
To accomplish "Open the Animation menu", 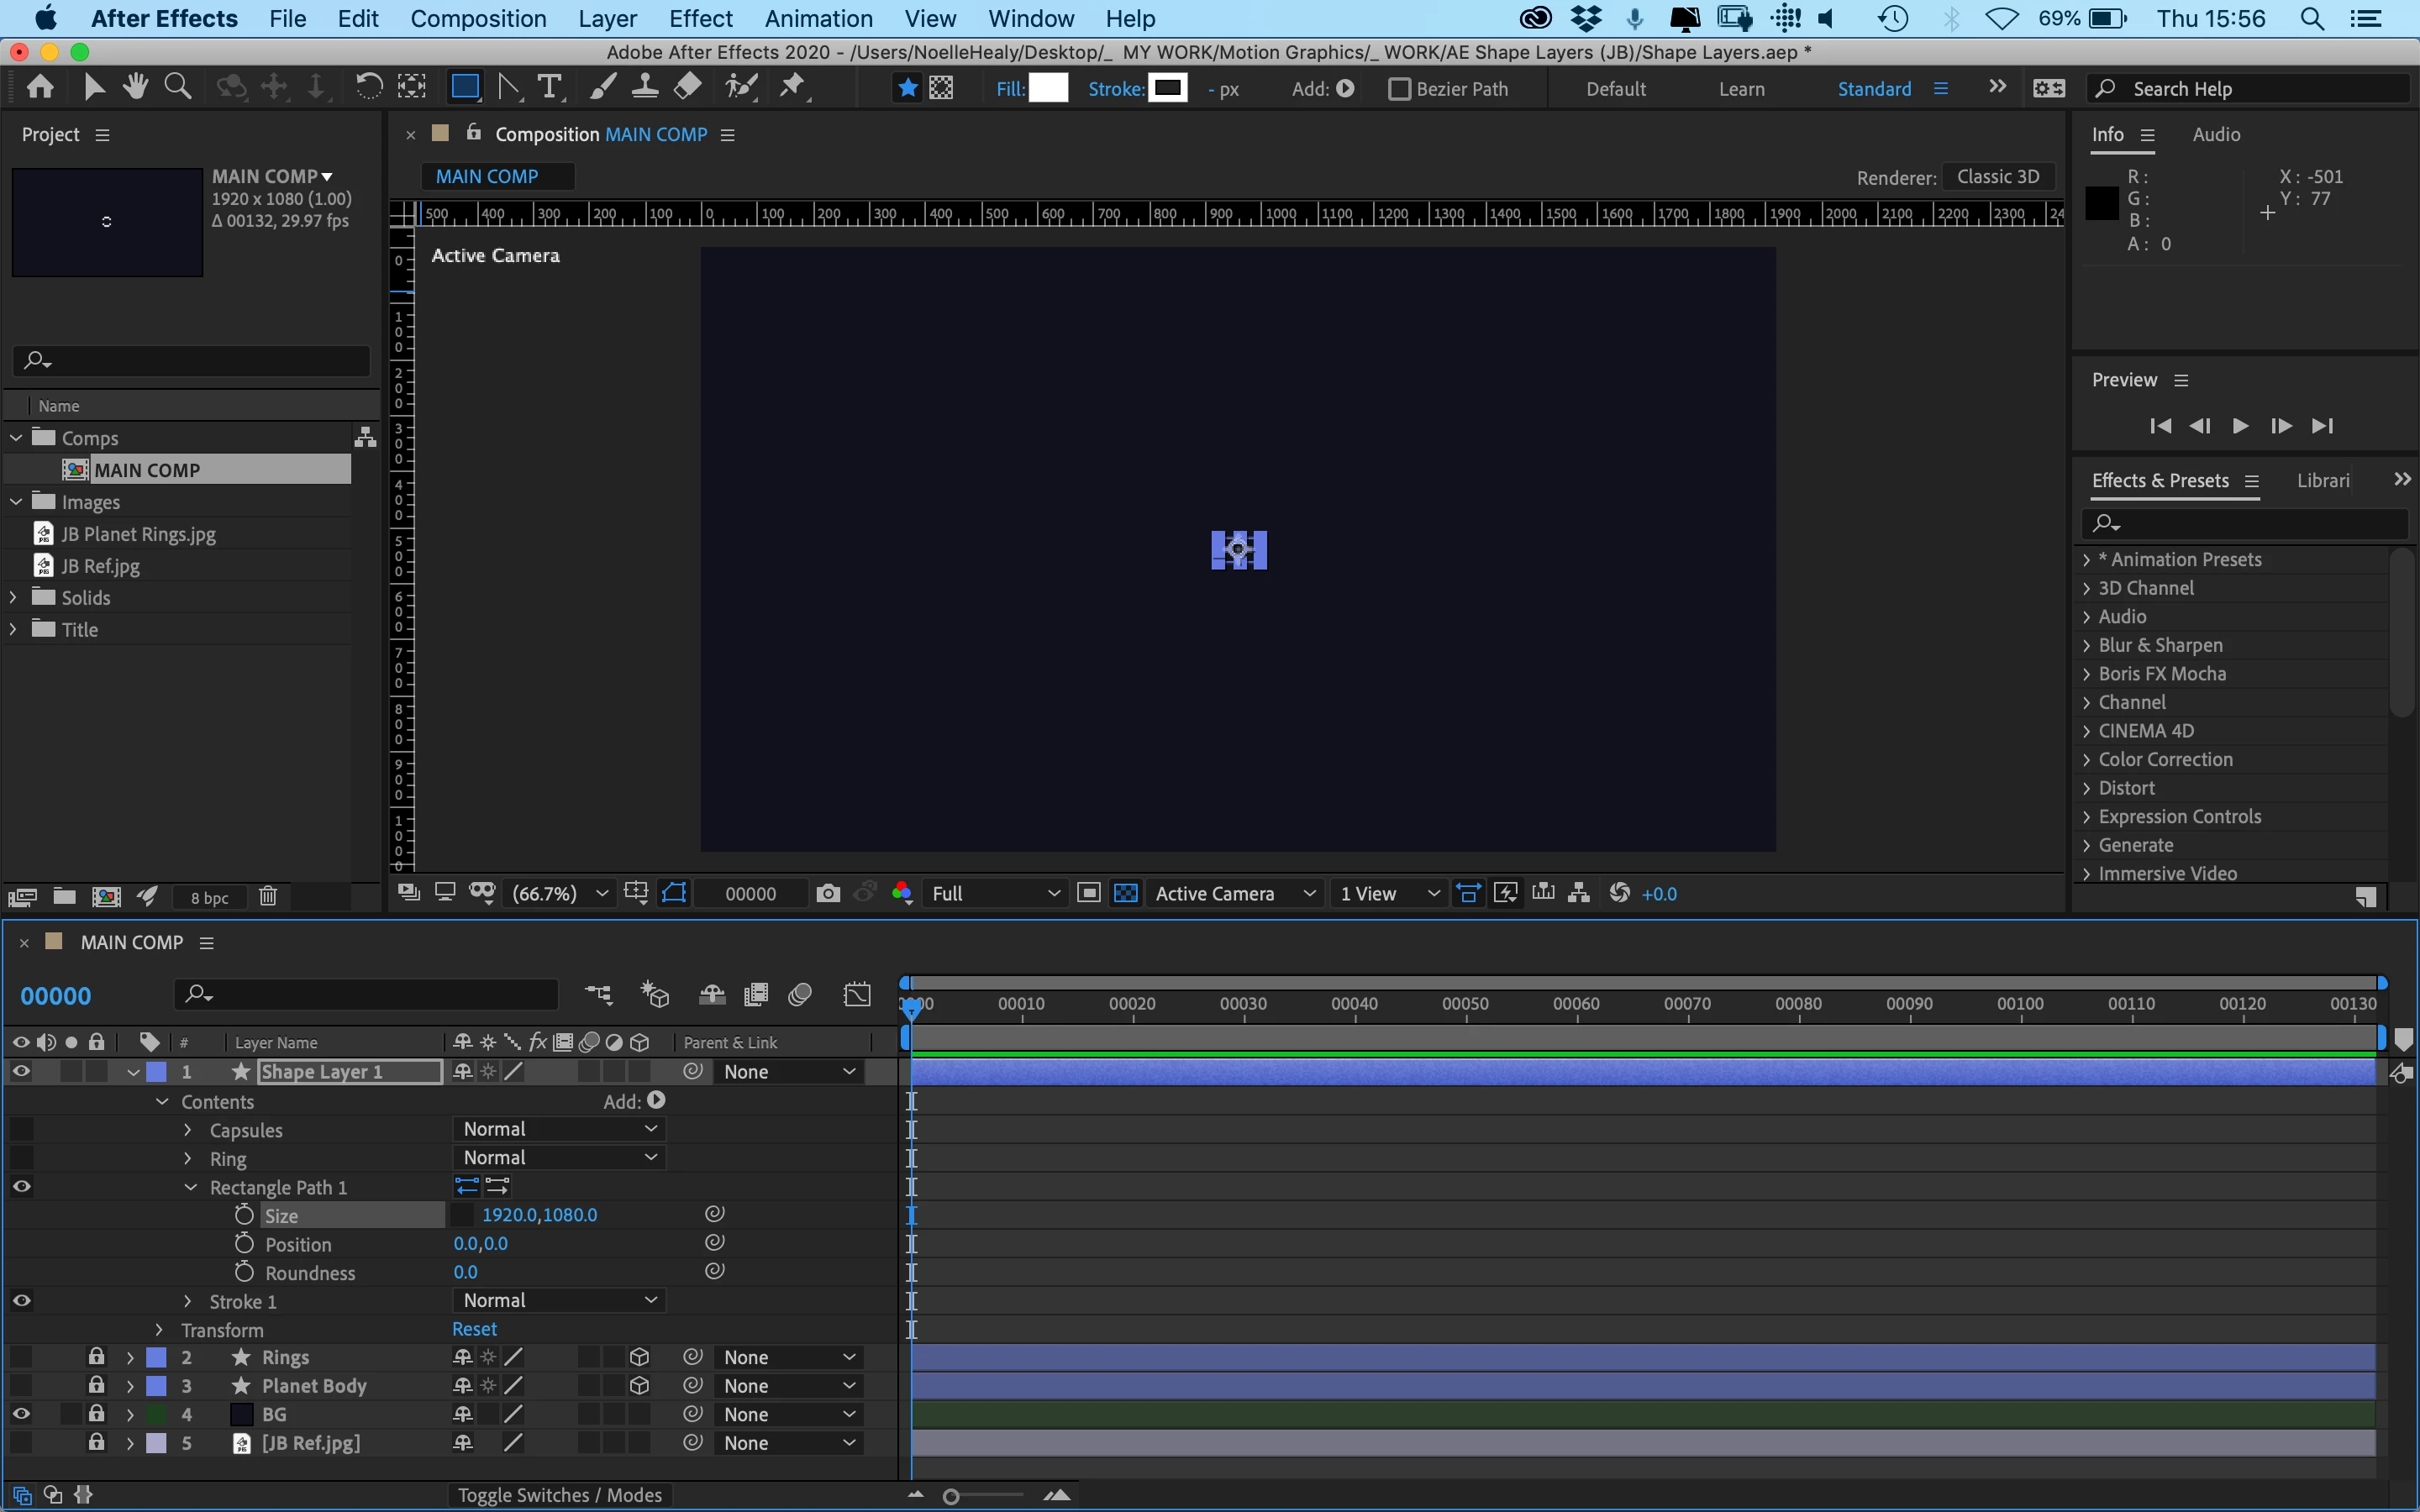I will [818, 19].
